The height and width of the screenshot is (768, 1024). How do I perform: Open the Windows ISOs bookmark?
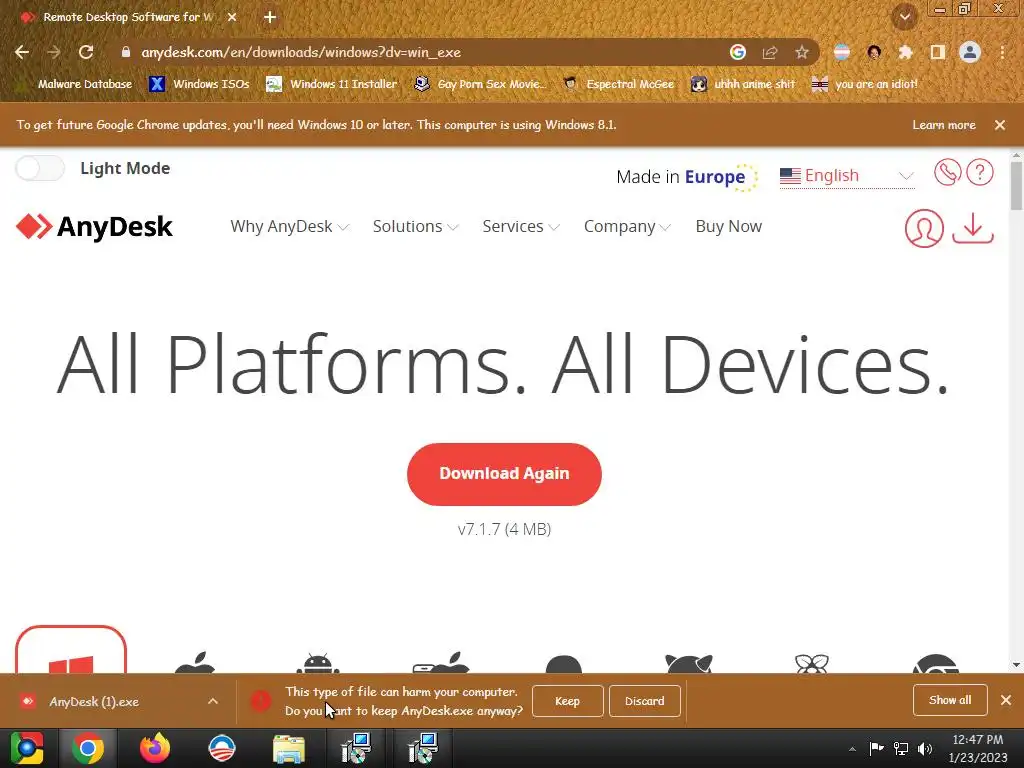click(x=199, y=84)
